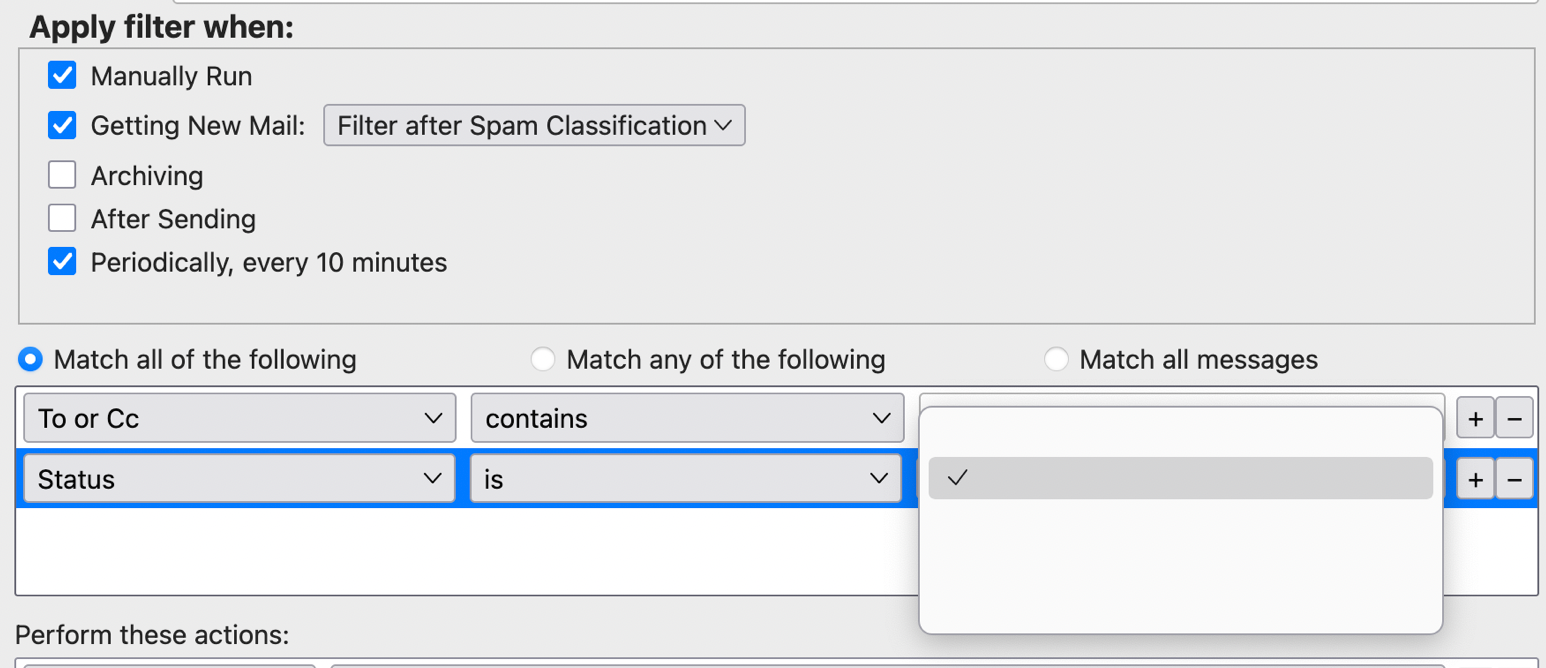The image size is (1546, 668).
Task: Click the To or Cc value text field
Action: [1180, 399]
